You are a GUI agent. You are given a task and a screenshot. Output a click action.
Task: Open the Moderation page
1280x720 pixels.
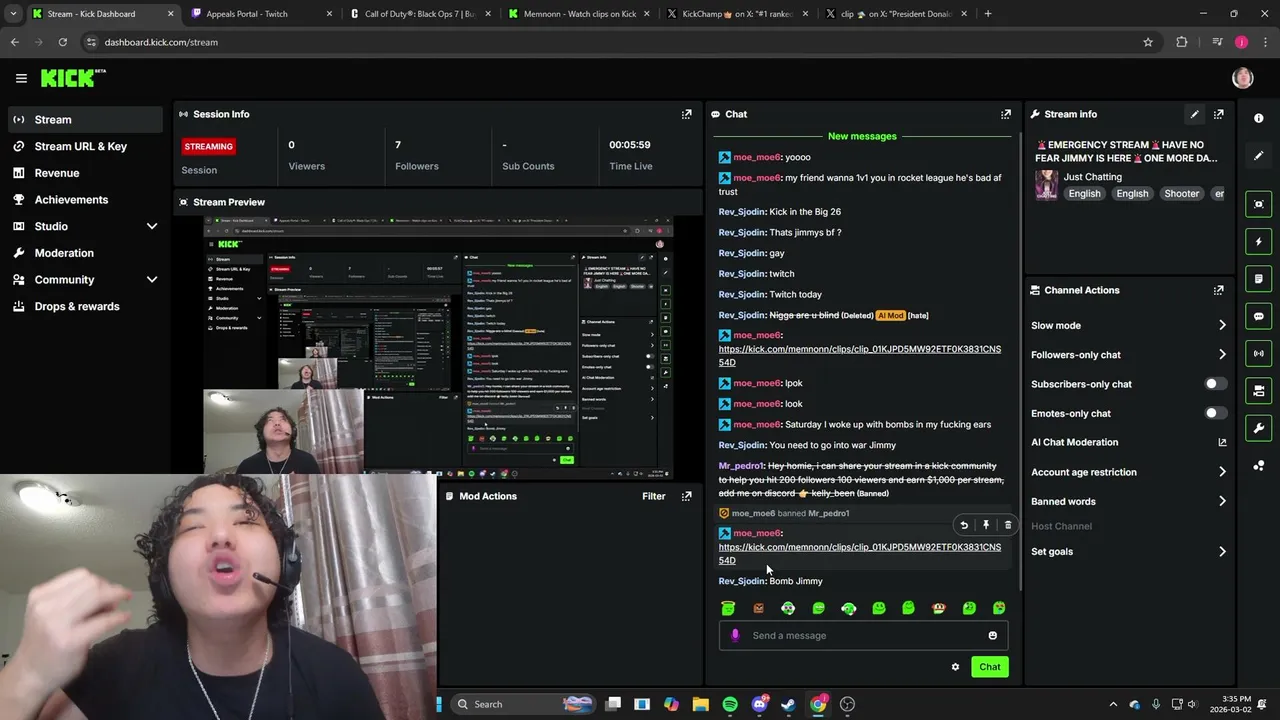coord(85,253)
